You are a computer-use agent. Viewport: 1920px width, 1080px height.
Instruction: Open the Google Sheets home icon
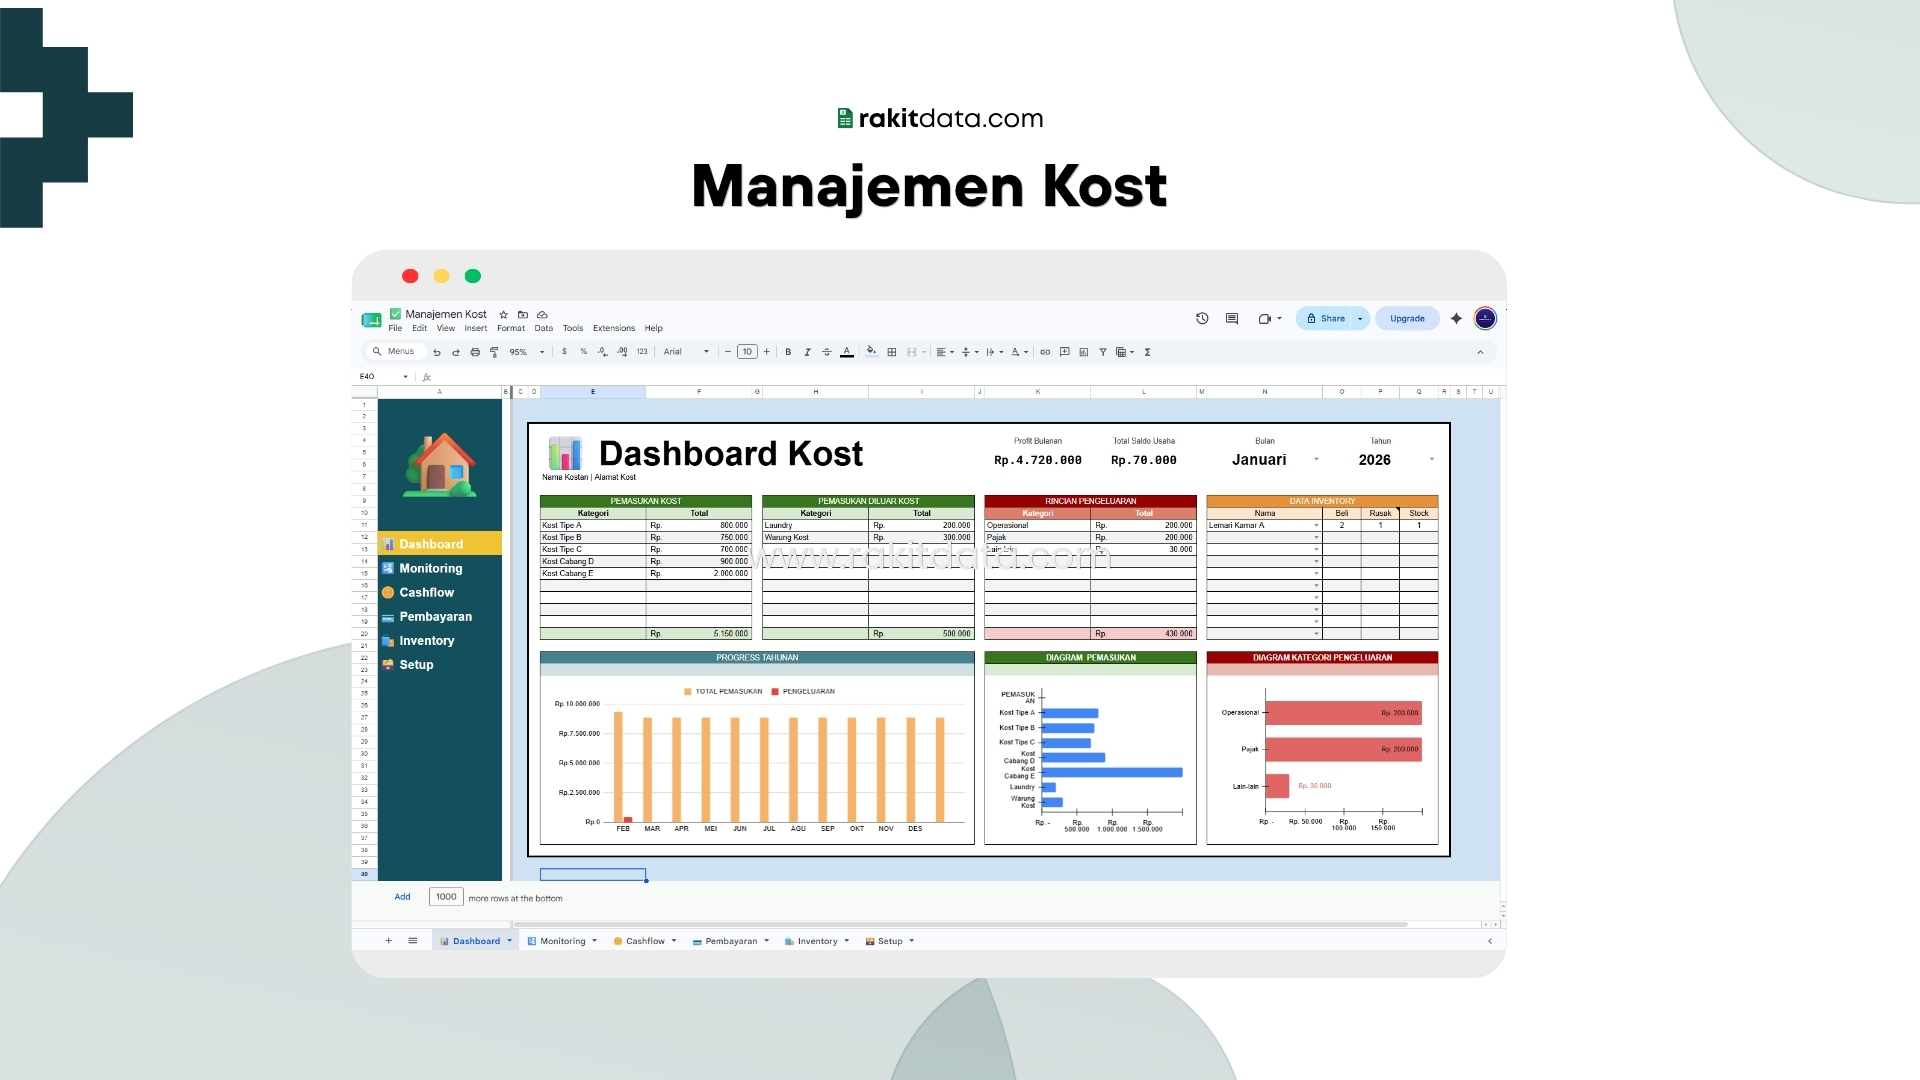(x=371, y=320)
